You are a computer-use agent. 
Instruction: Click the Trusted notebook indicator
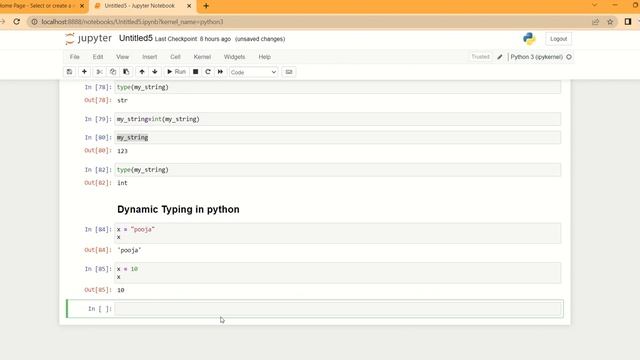point(480,57)
